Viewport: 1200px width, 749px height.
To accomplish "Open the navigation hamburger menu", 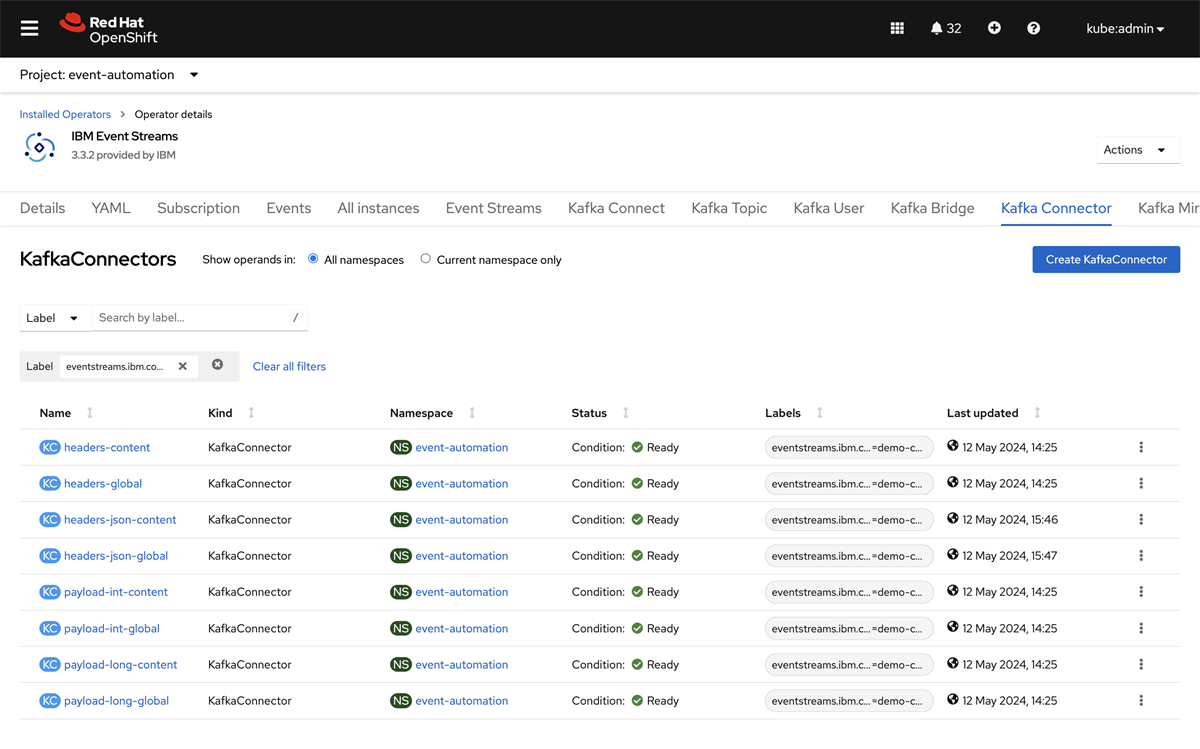I will [x=28, y=27].
